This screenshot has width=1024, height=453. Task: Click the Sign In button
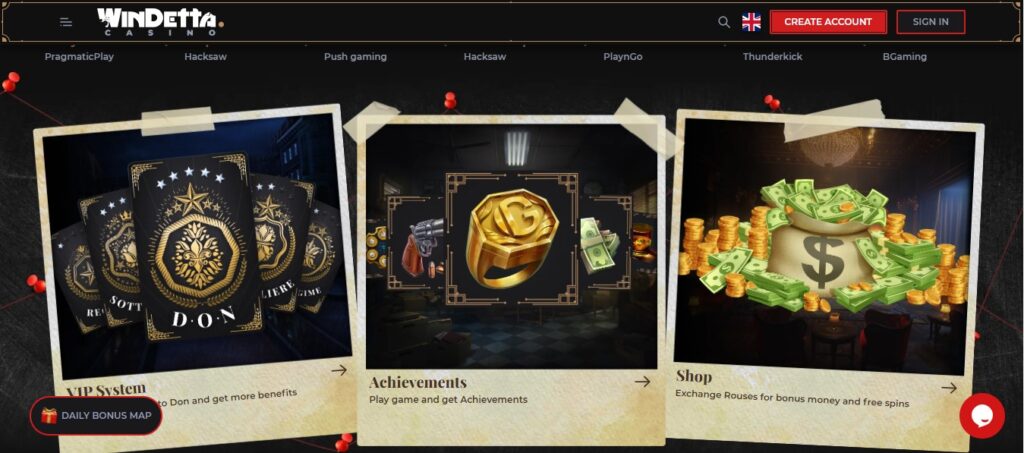931,22
